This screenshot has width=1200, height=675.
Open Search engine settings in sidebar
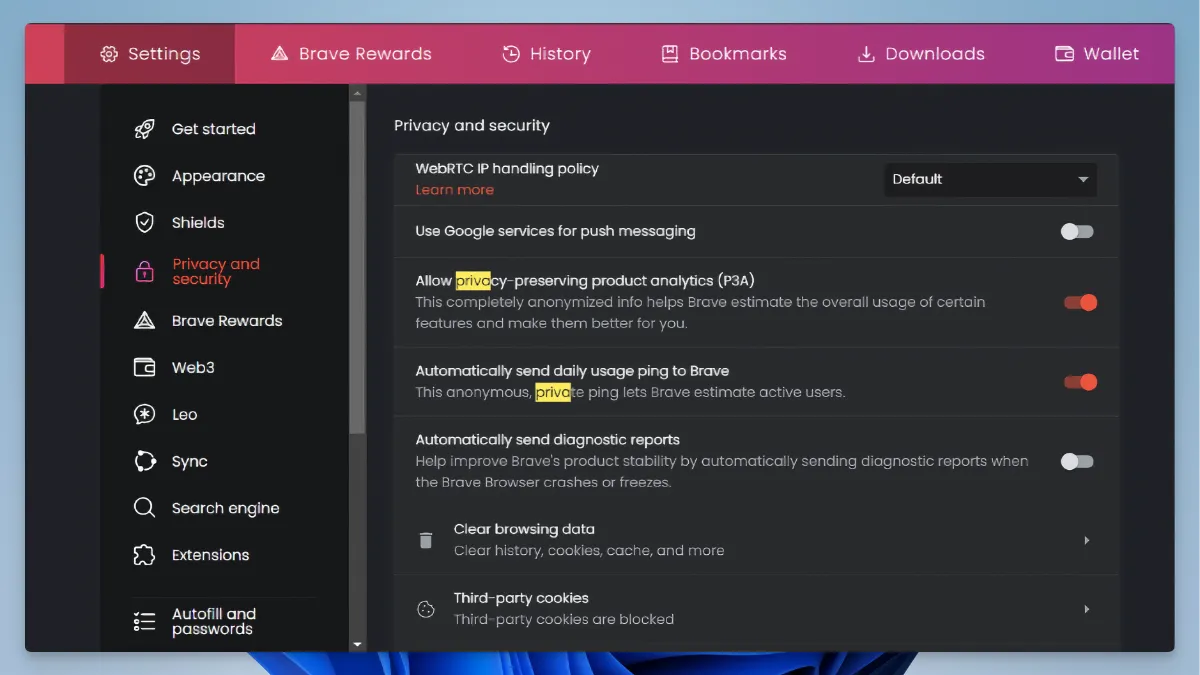pyautogui.click(x=225, y=509)
